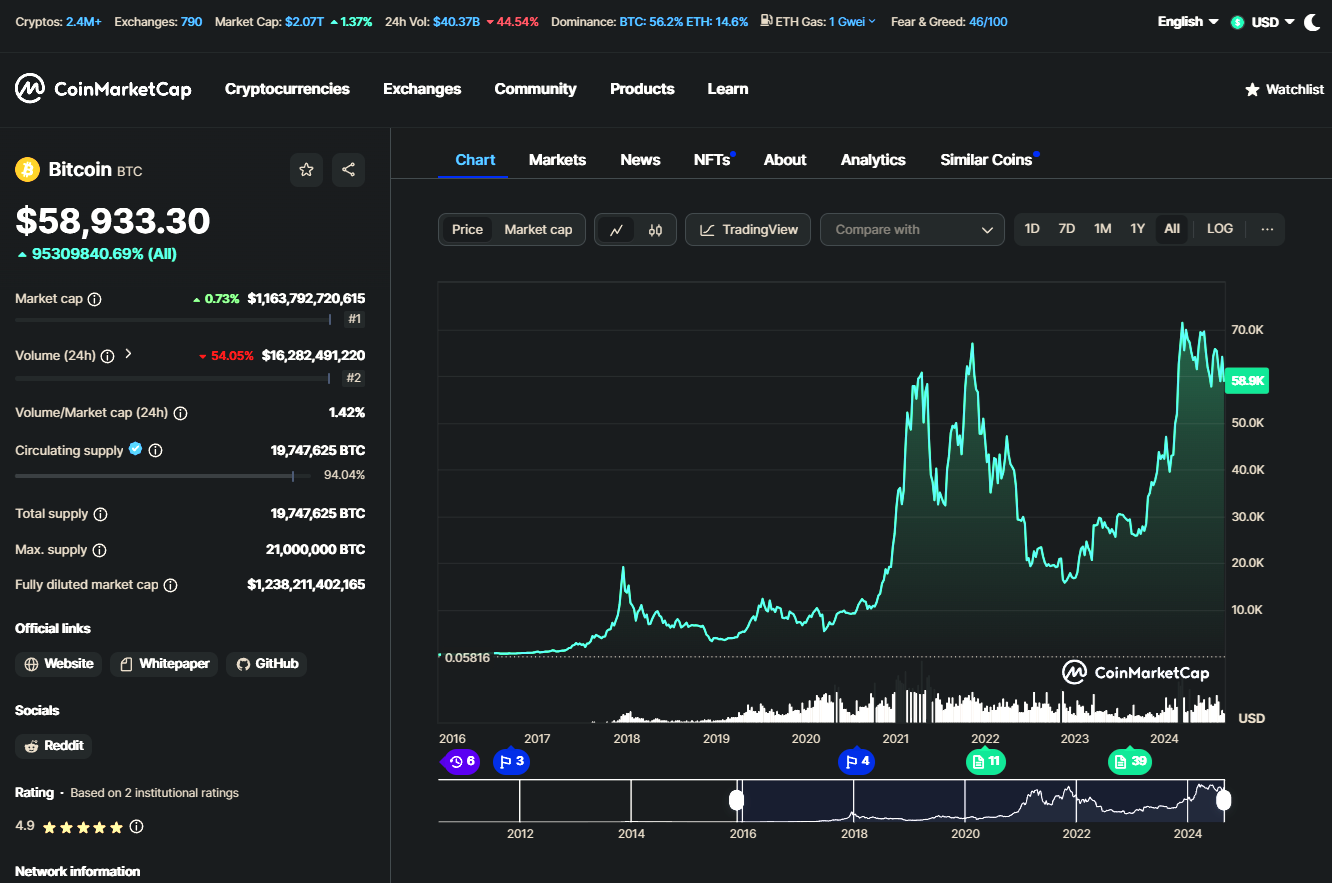Select the line chart type icon

[616, 230]
